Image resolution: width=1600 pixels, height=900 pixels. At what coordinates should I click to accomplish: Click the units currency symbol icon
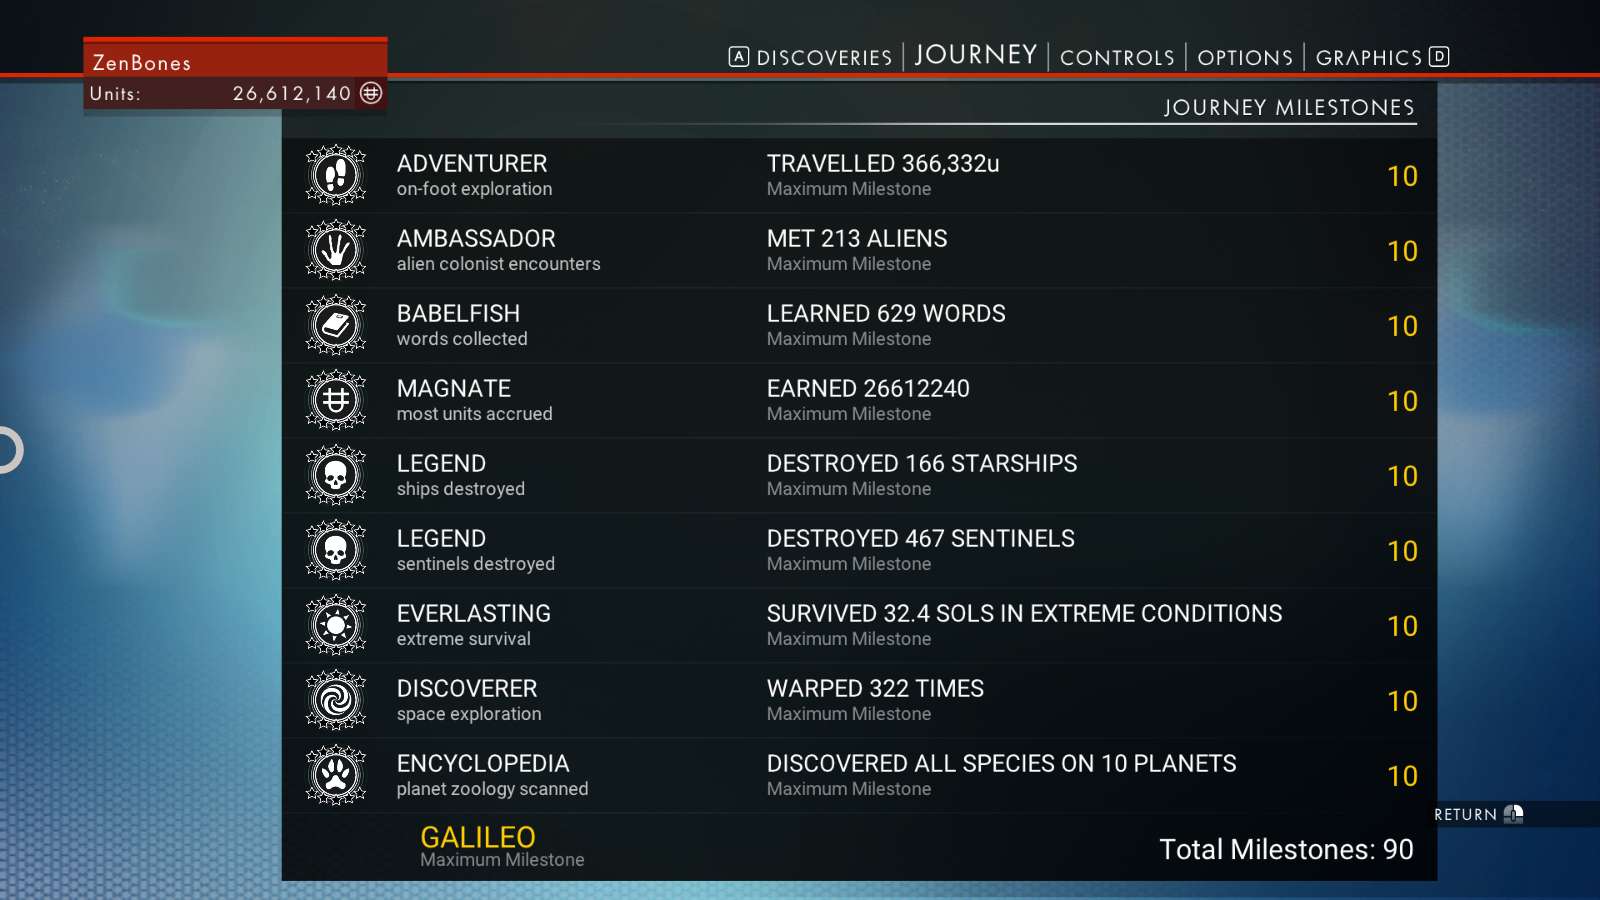371,93
